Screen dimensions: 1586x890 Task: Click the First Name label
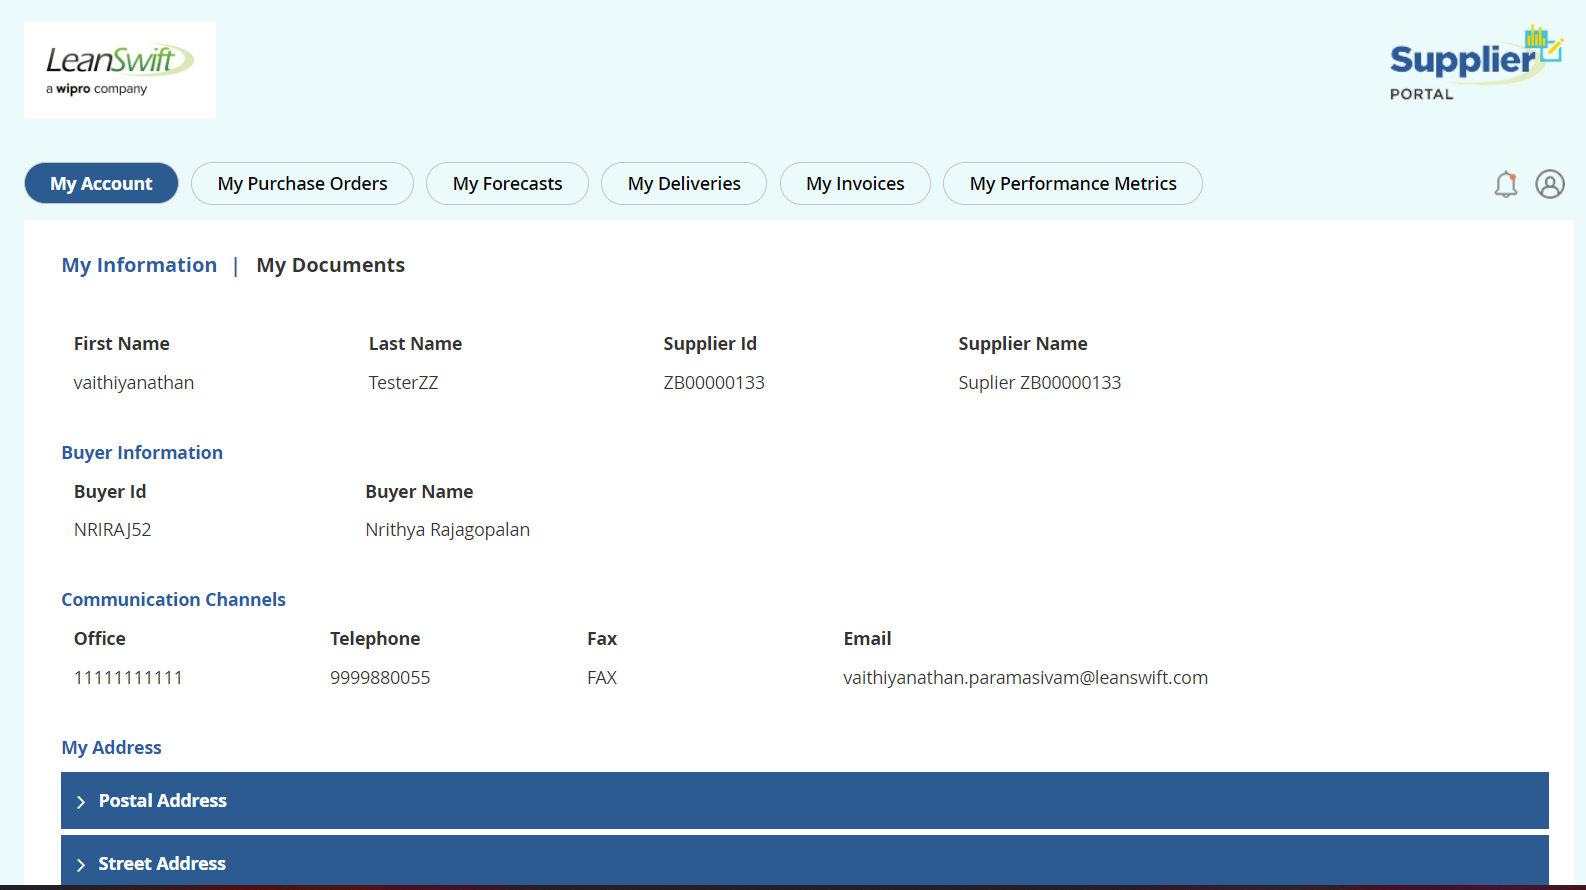tap(121, 344)
